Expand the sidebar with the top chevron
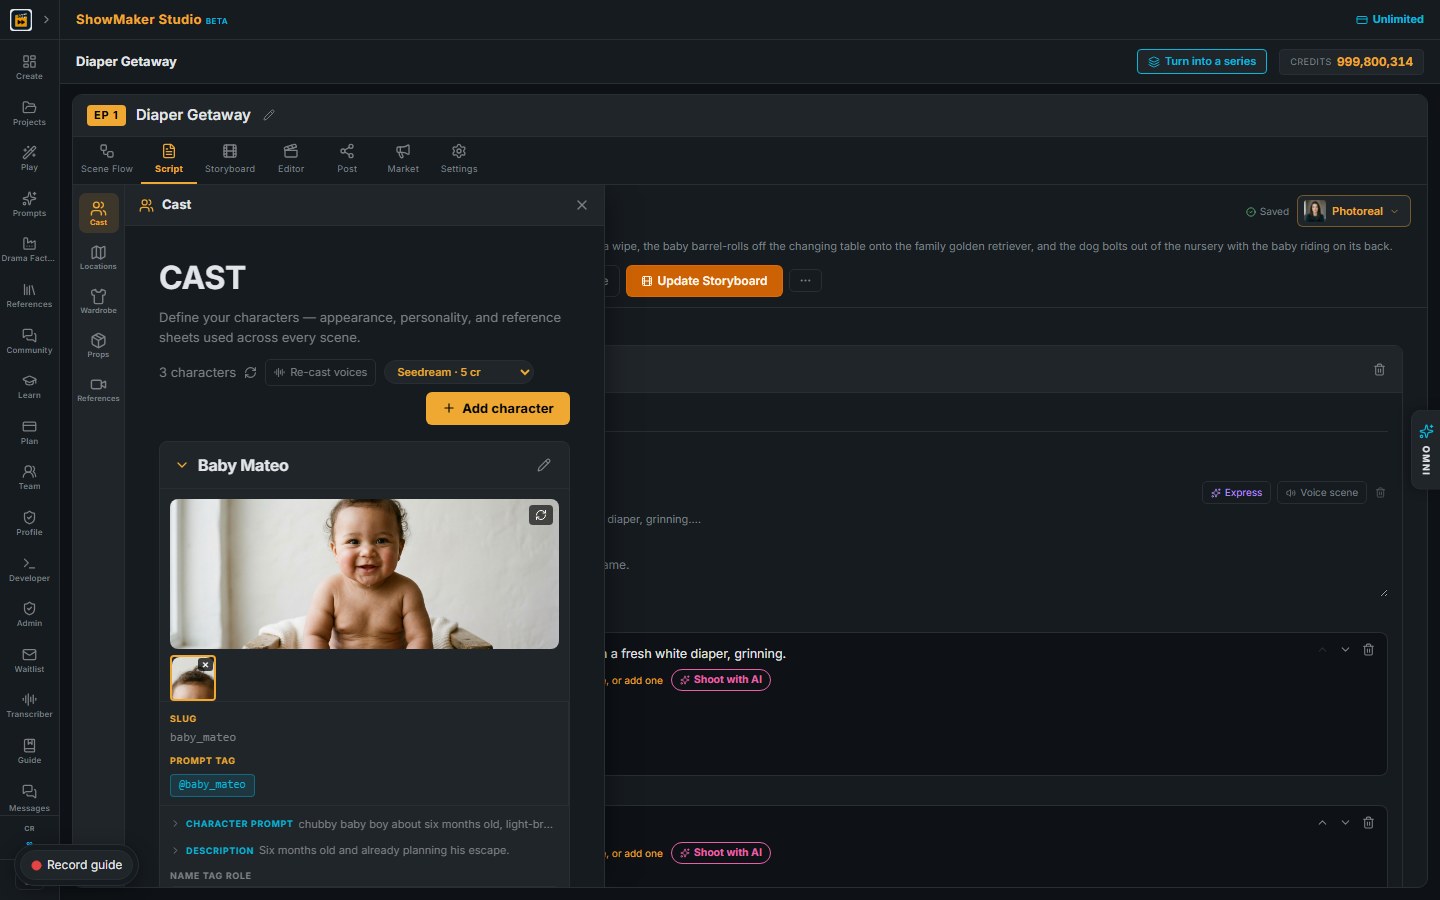 pyautogui.click(x=46, y=19)
